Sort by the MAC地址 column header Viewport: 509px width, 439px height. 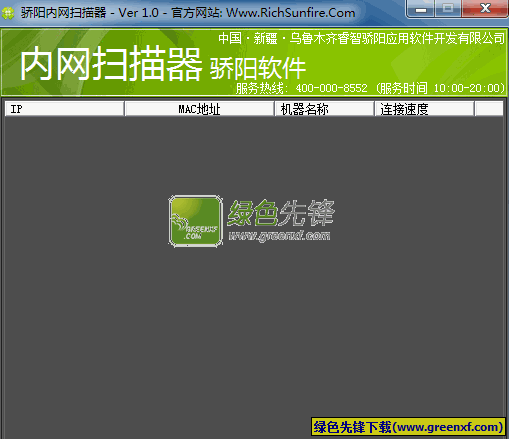(x=199, y=109)
